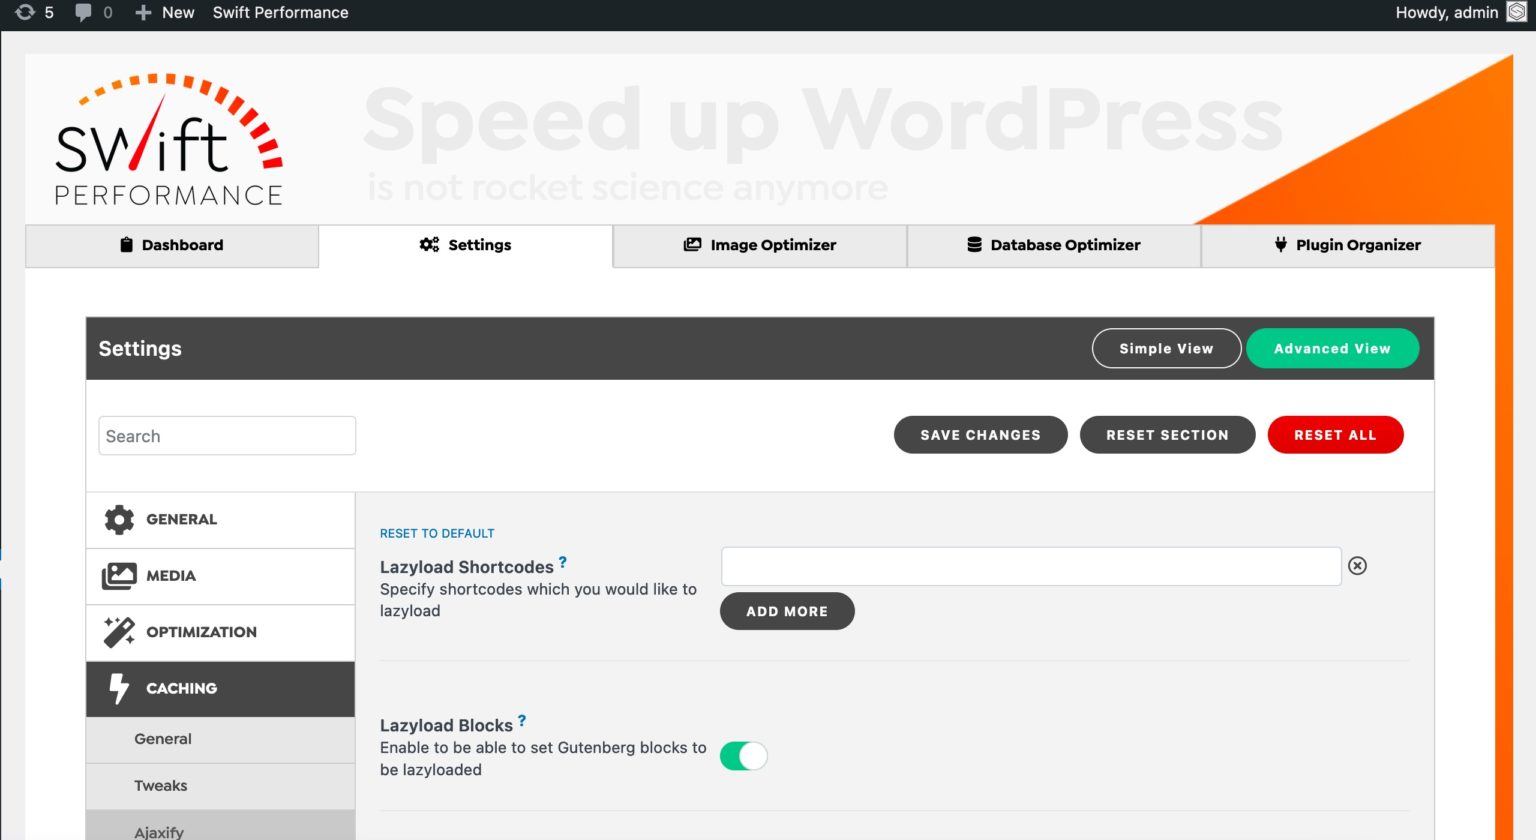The image size is (1536, 840).
Task: Click inside the settings Search box
Action: pos(227,435)
